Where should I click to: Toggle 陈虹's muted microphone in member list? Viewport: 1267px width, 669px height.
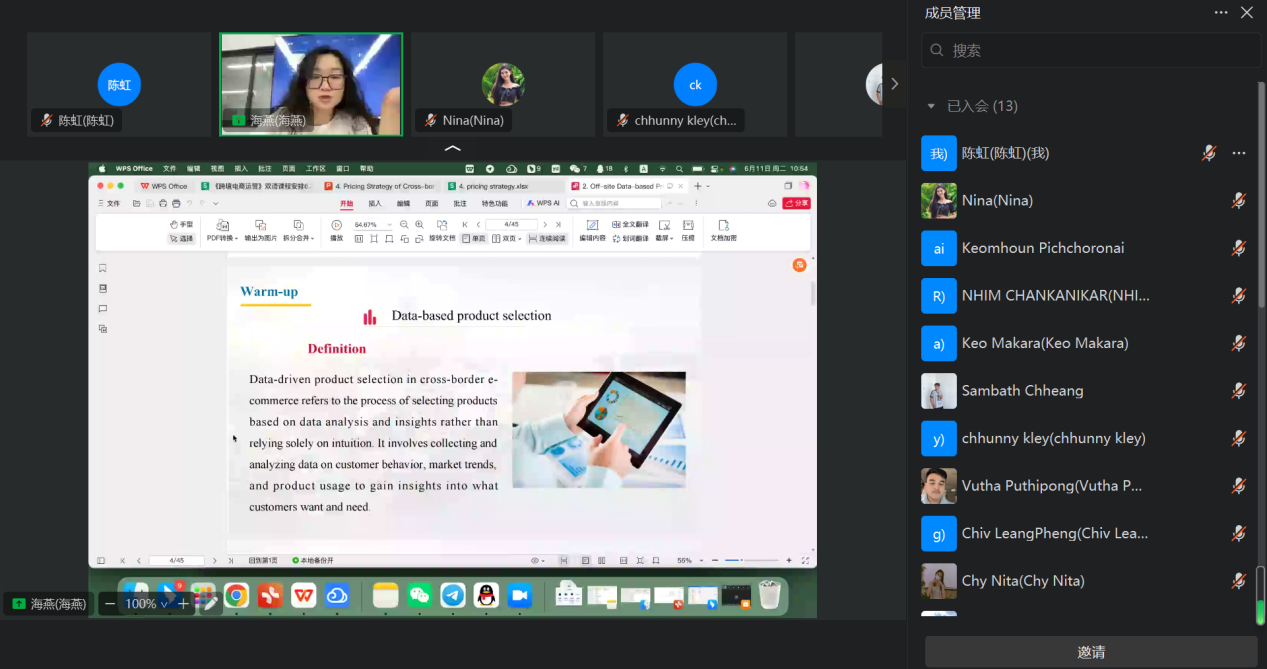(x=1209, y=153)
